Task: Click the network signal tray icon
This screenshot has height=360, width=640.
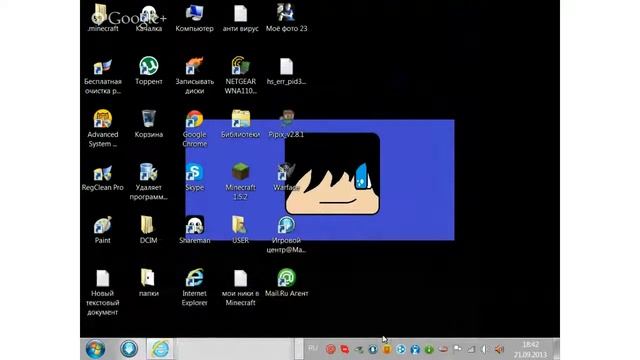Action: [471, 349]
